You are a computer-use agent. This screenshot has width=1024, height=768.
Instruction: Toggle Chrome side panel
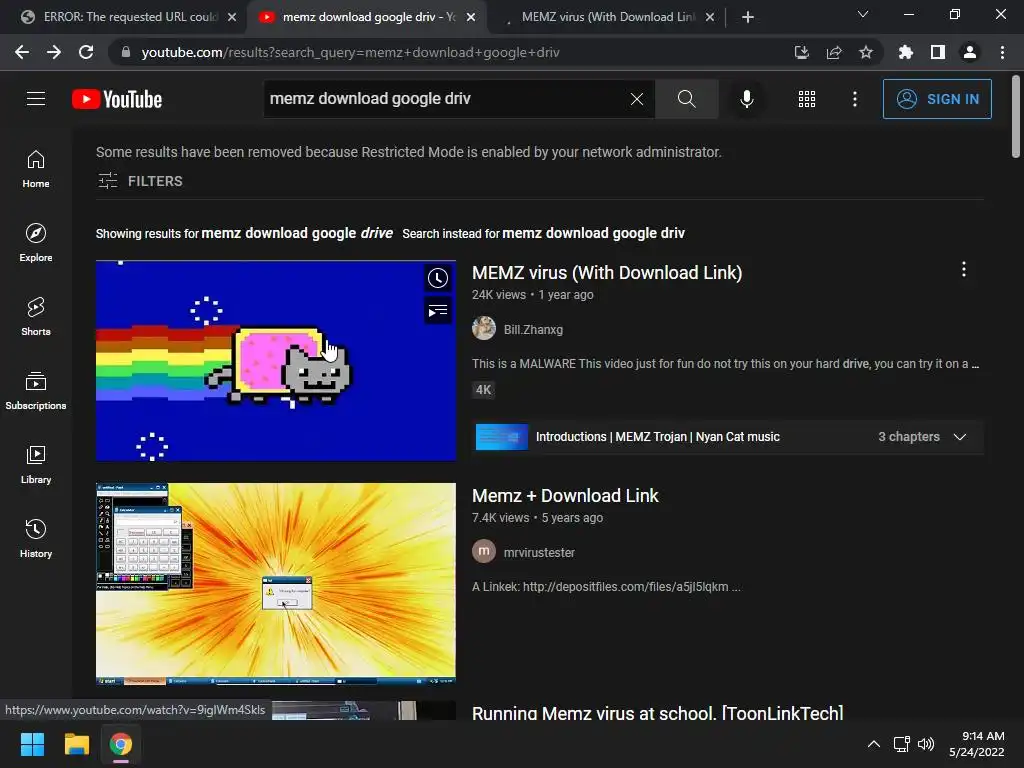click(x=938, y=52)
